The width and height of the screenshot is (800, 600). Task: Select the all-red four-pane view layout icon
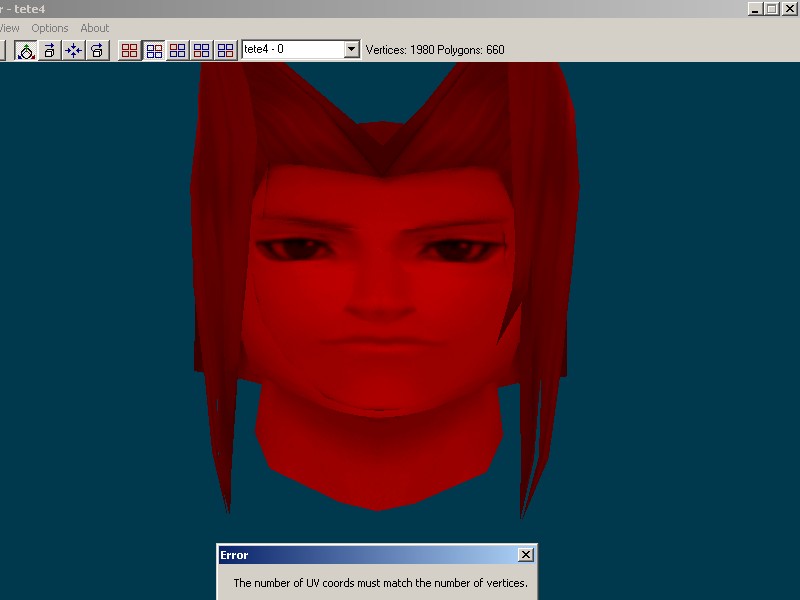click(130, 50)
